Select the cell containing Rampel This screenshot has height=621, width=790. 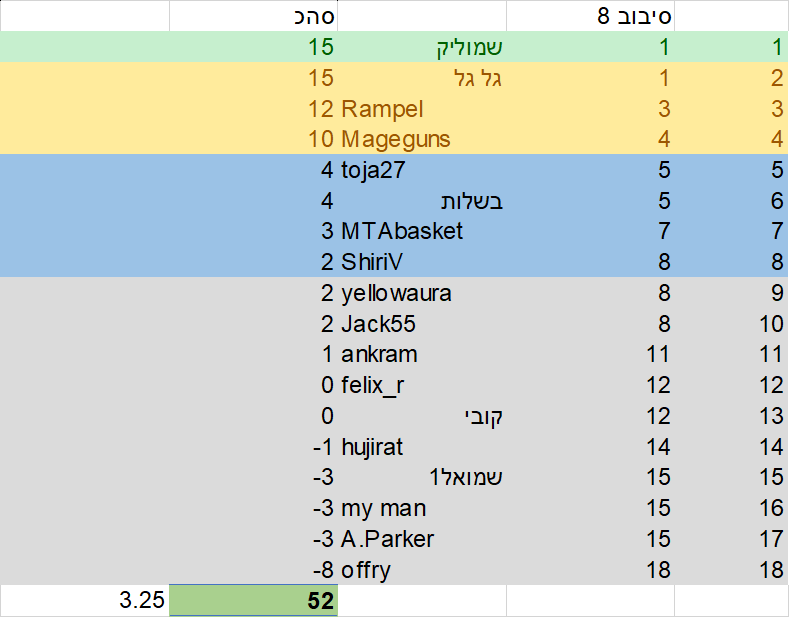pyautogui.click(x=422, y=109)
